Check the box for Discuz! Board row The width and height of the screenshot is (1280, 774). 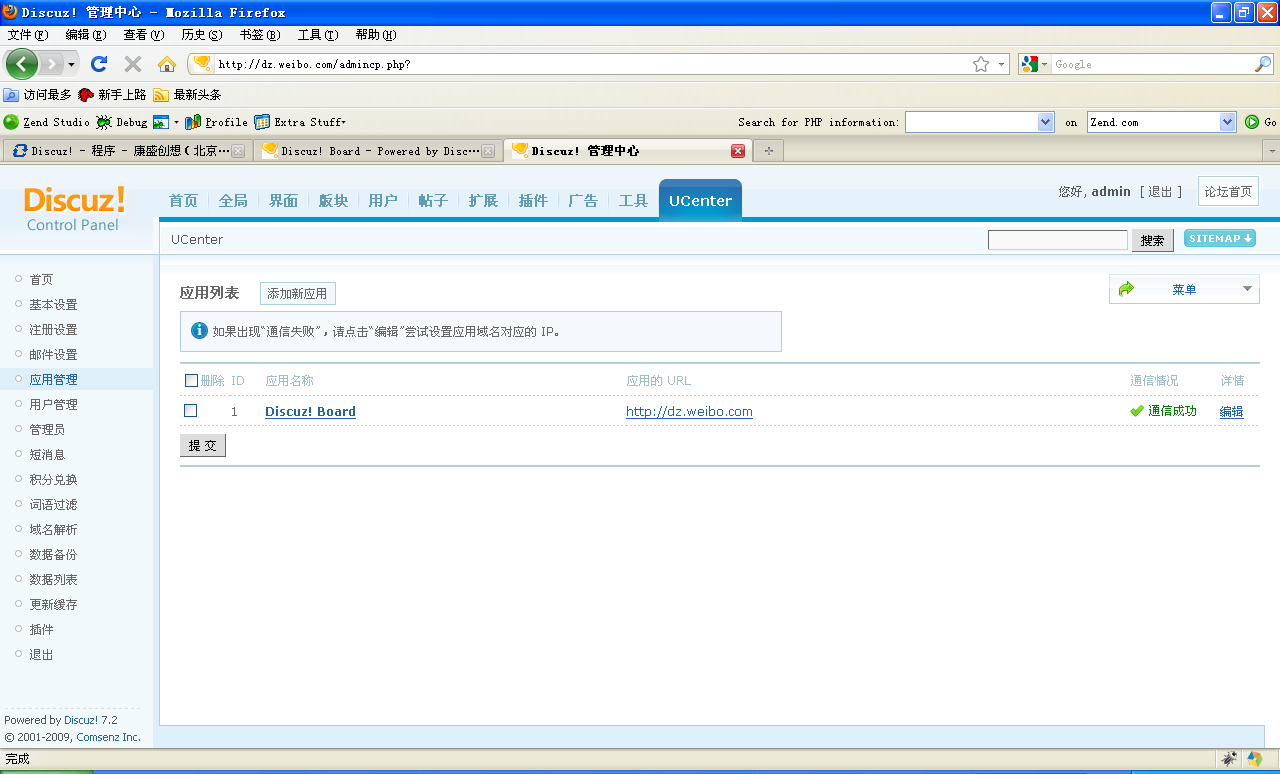(x=191, y=411)
